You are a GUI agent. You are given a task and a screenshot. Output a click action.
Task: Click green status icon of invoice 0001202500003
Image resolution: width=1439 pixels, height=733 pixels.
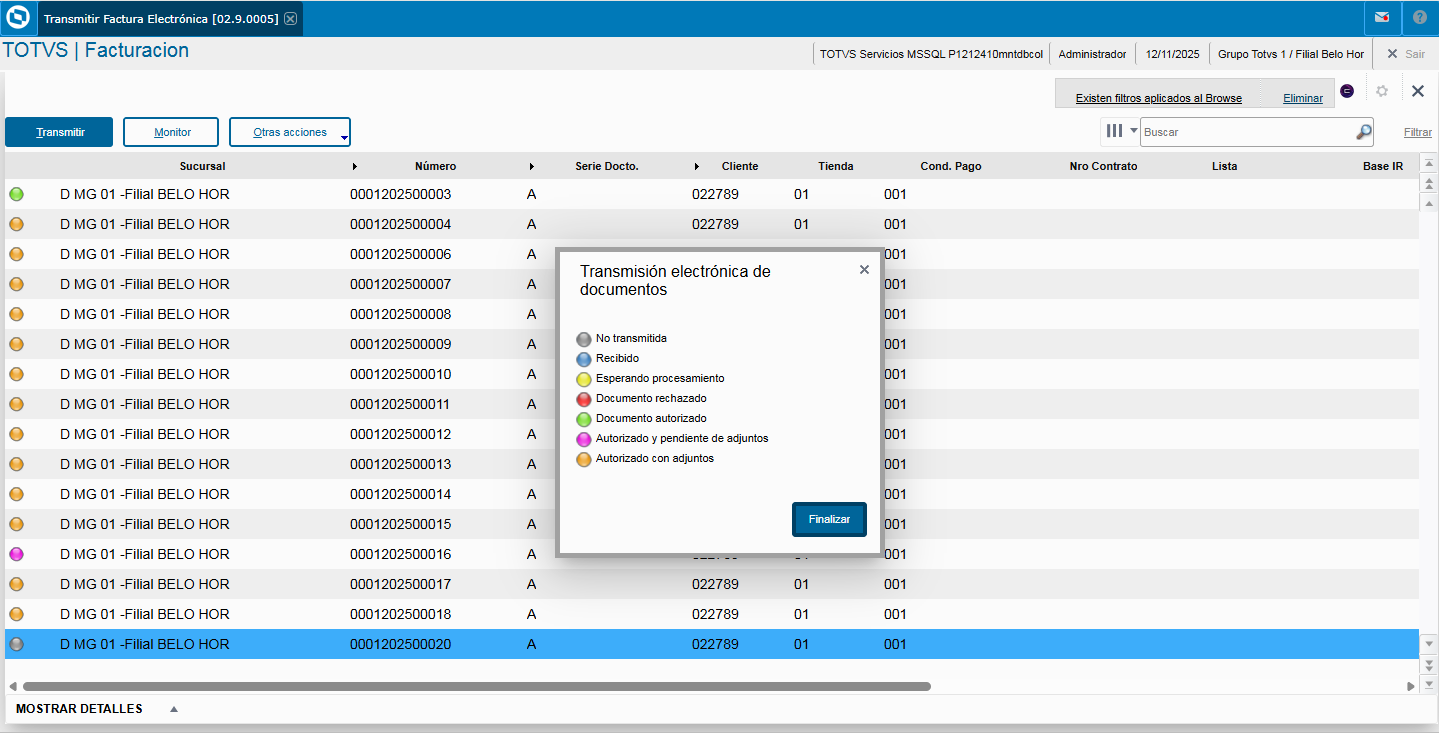(x=16, y=194)
